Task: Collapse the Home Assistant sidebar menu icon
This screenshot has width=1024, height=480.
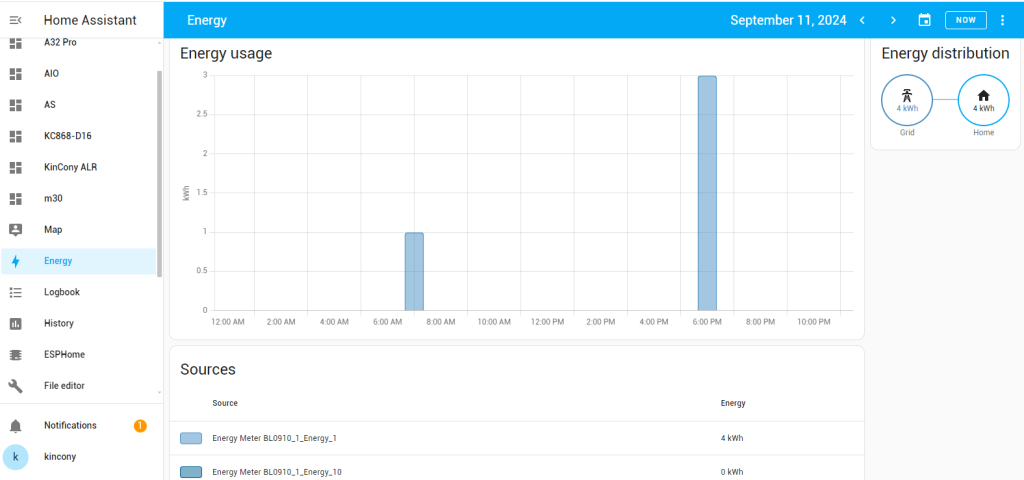Action: (x=15, y=20)
